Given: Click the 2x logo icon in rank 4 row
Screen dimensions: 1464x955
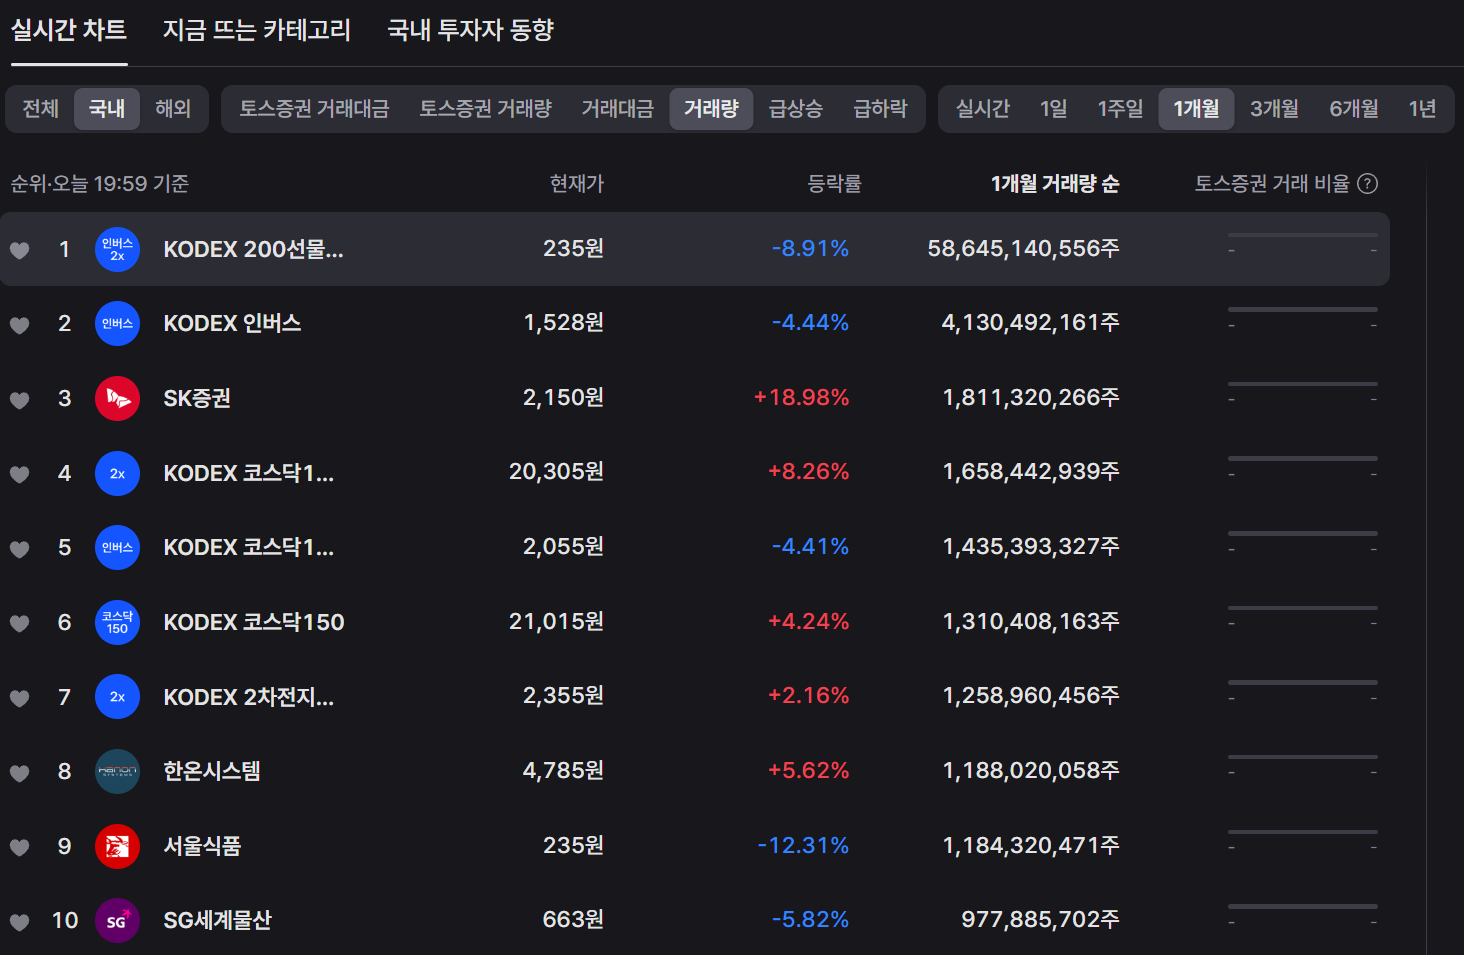Looking at the screenshot, I should pyautogui.click(x=117, y=473).
